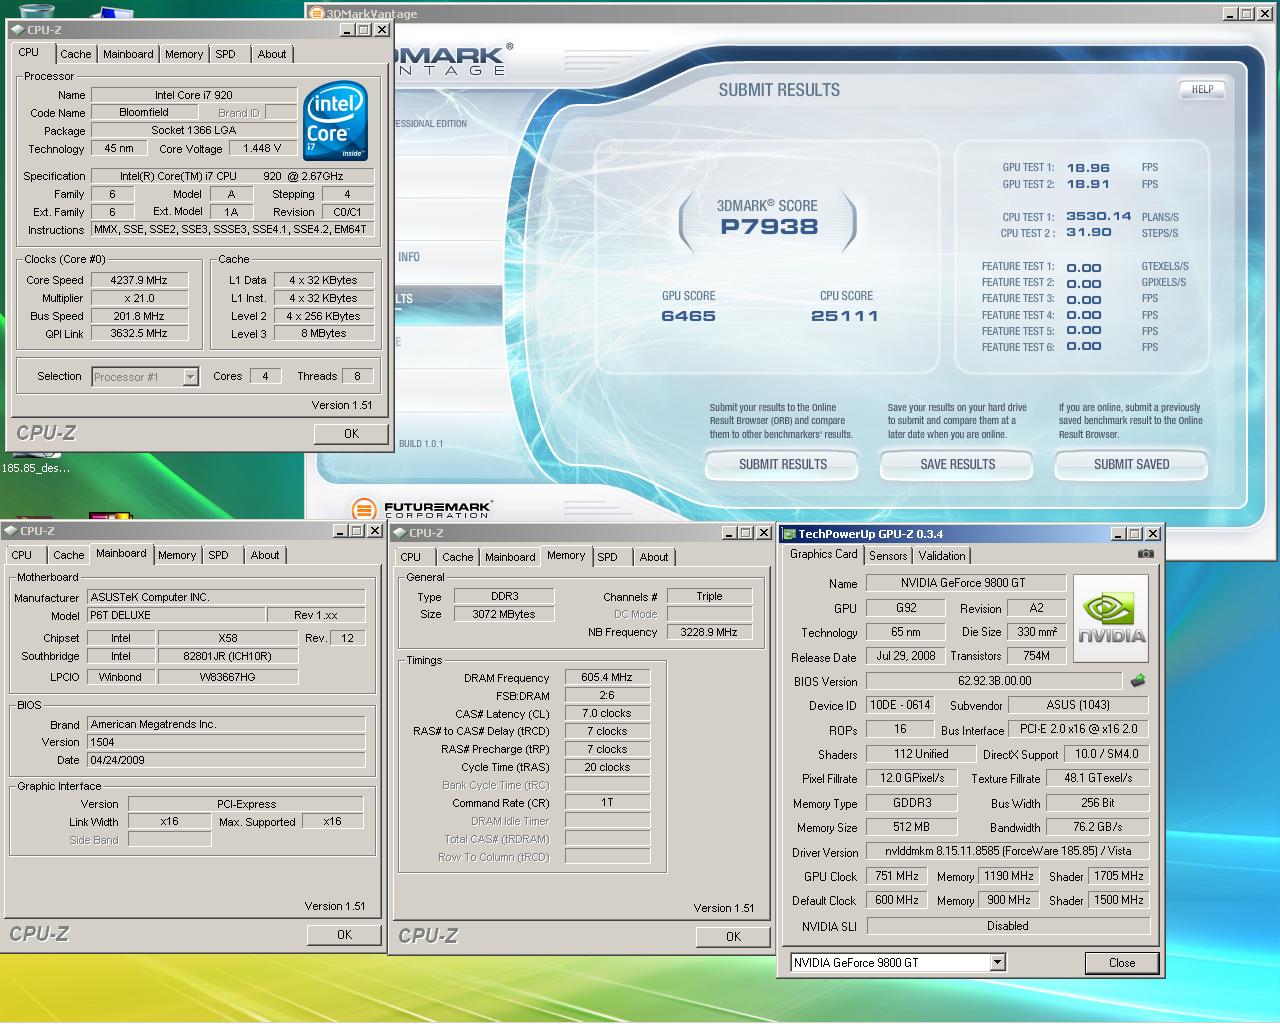The image size is (1280, 1024).
Task: Click the Driver Version field in GPU-Z
Action: (x=1008, y=852)
